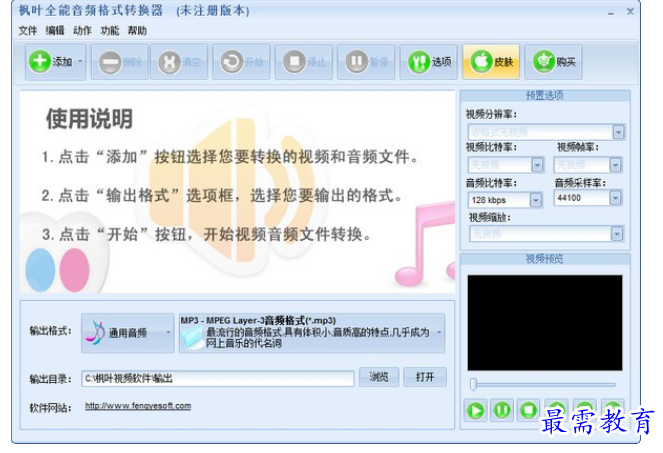
Task: Click the preview seek slider handle
Action: point(473,384)
